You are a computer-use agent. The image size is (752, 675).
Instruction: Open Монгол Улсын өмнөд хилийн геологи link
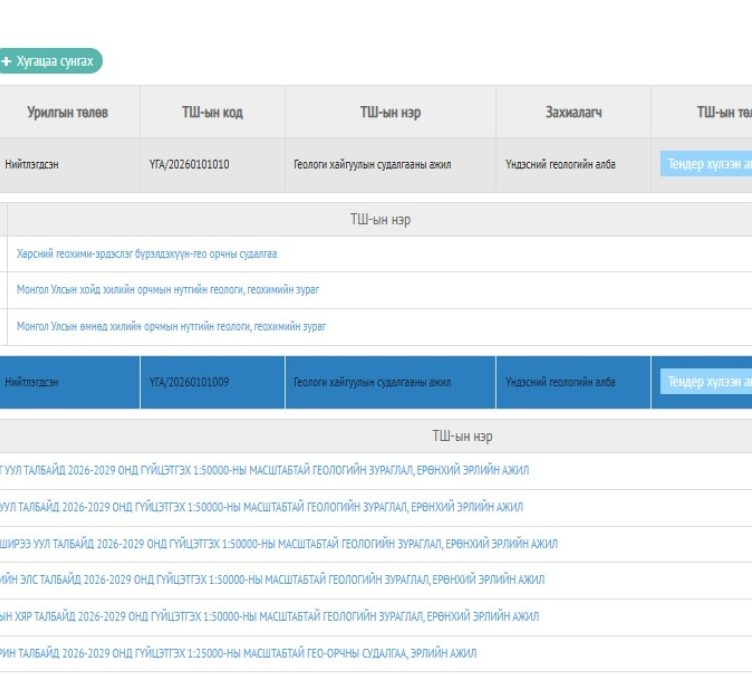point(171,326)
